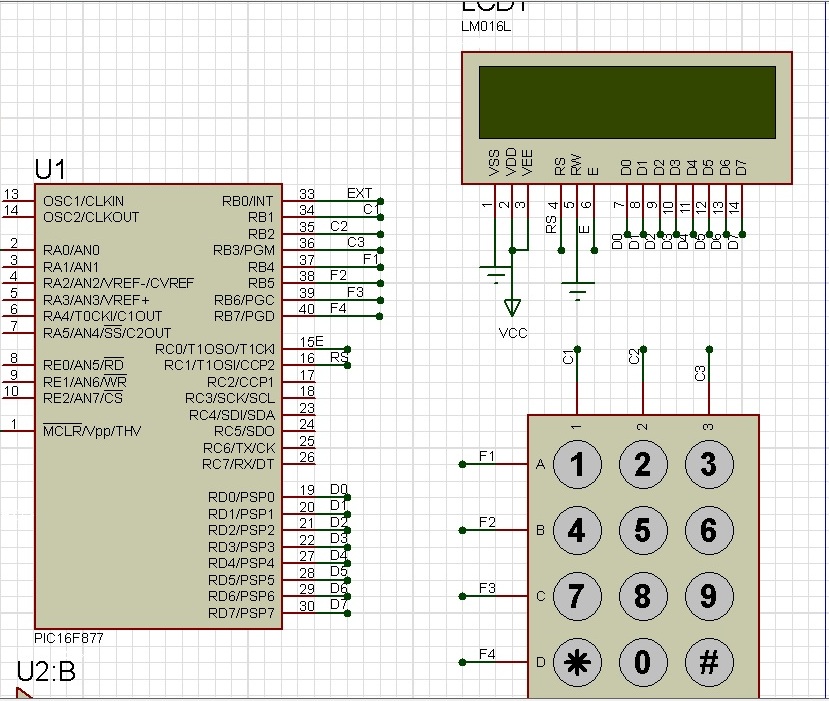This screenshot has width=829, height=701.
Task: Click the VCC power terminal arrow
Action: point(512,306)
